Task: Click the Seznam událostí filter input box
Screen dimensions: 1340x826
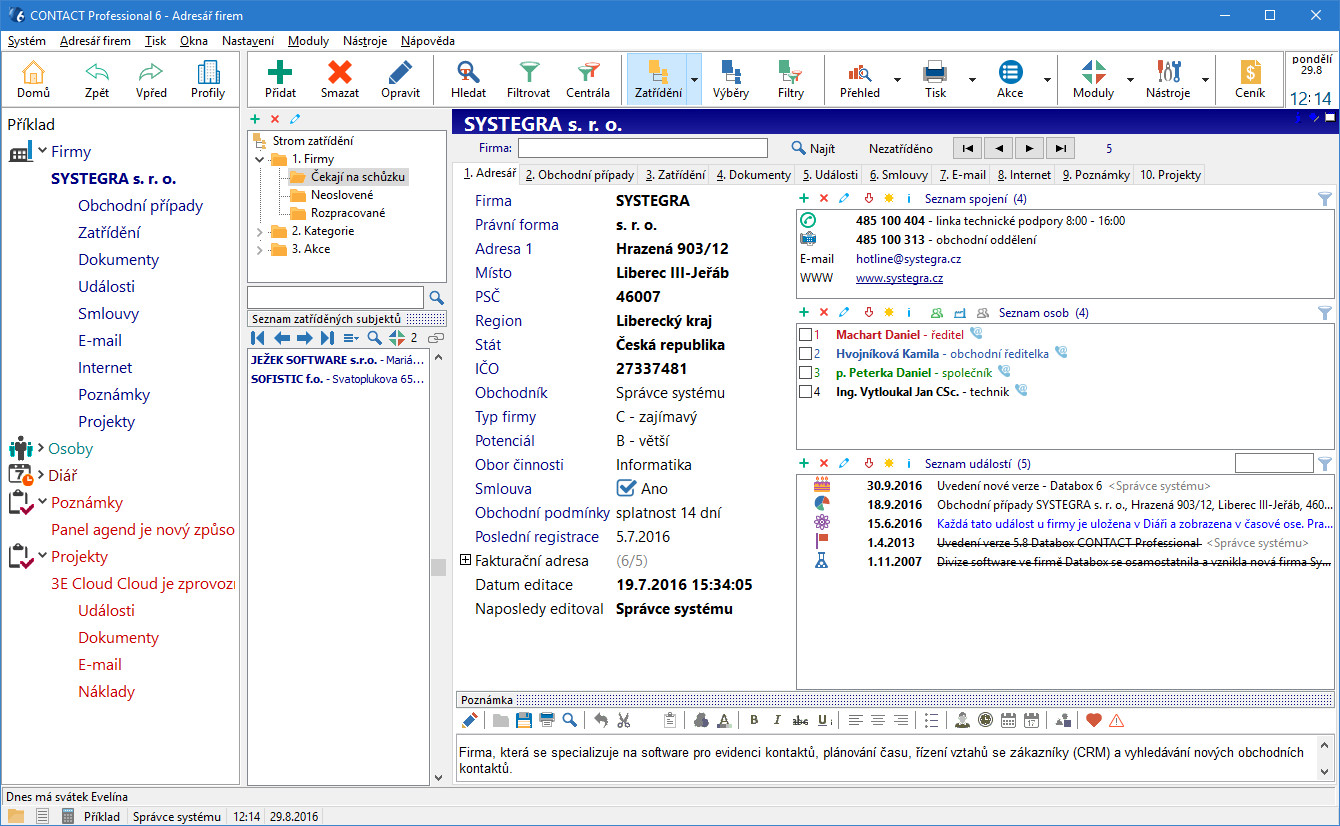Action: [x=1274, y=463]
